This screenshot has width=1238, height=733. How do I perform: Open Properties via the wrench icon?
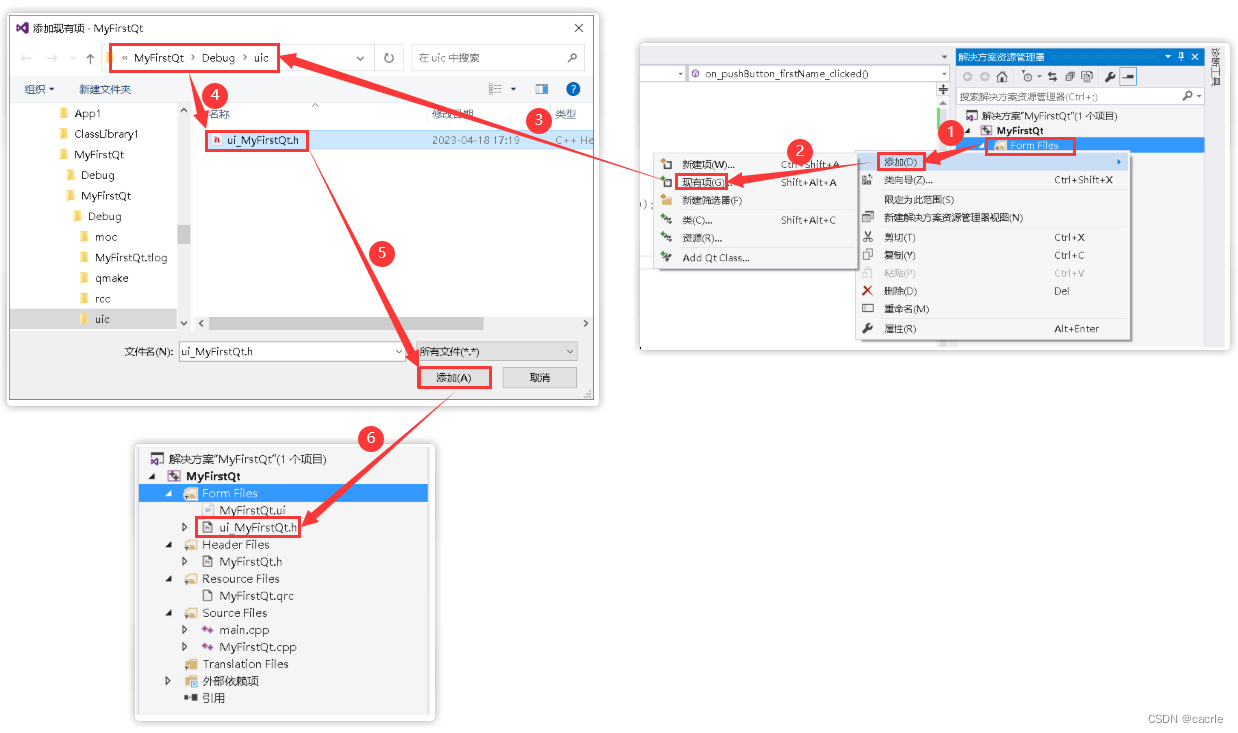coord(1111,76)
